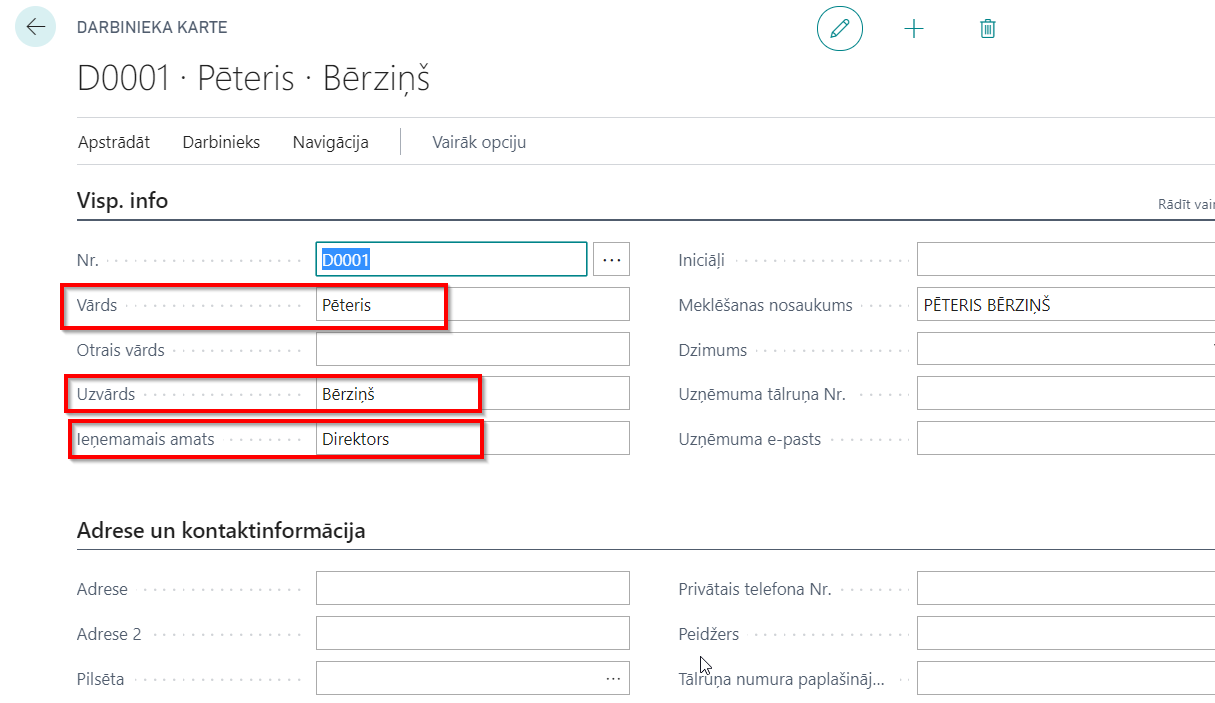Click the Vārds field with Pēteris
This screenshot has height=703, width=1215.
(473, 305)
